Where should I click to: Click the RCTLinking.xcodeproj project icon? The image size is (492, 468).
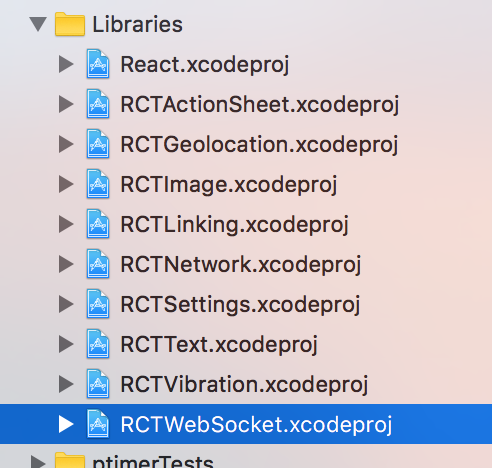(x=98, y=224)
